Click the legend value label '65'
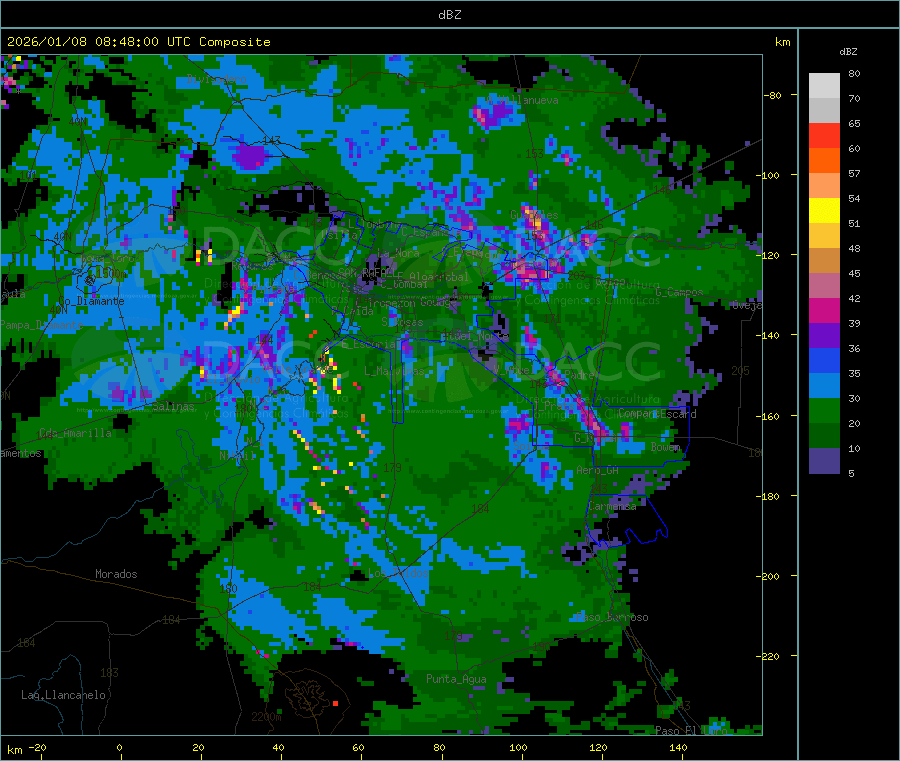This screenshot has height=761, width=900. (854, 123)
